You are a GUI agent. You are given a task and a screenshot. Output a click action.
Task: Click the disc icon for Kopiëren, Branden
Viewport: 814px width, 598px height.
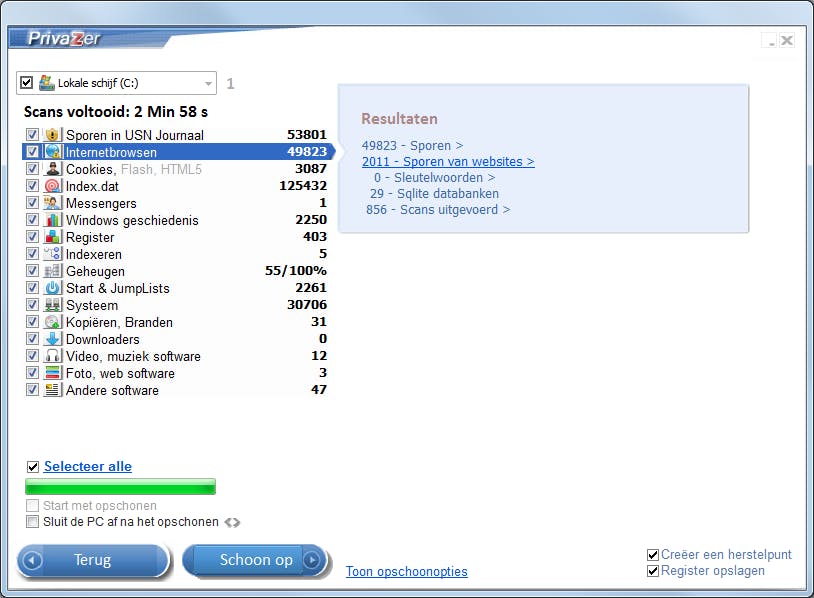click(52, 322)
